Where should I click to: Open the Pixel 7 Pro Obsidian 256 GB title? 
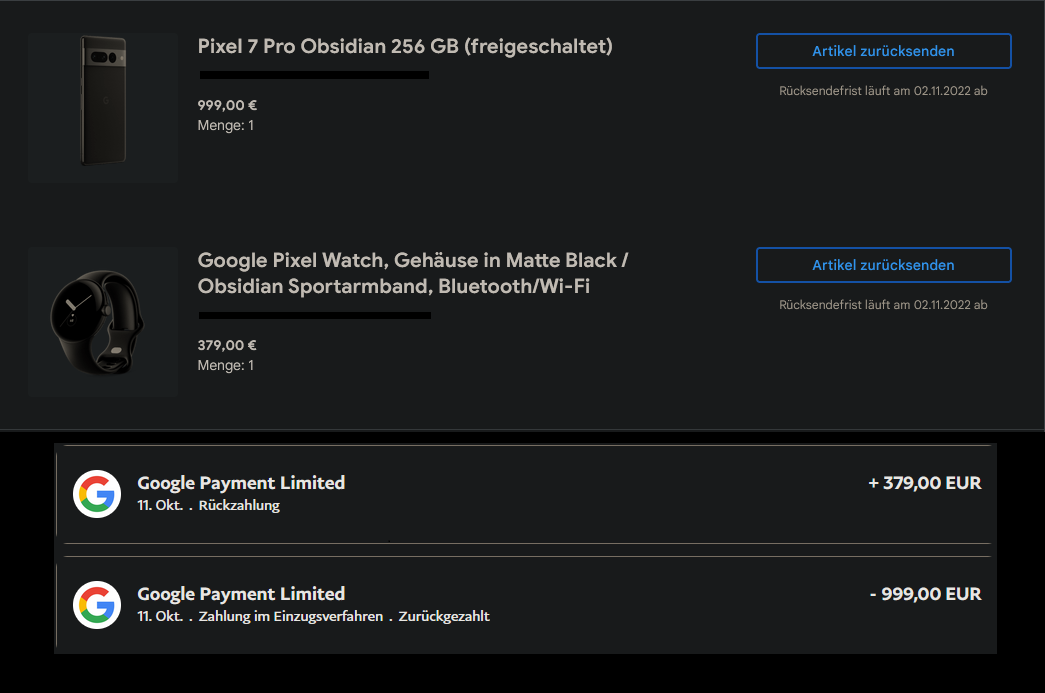click(405, 46)
